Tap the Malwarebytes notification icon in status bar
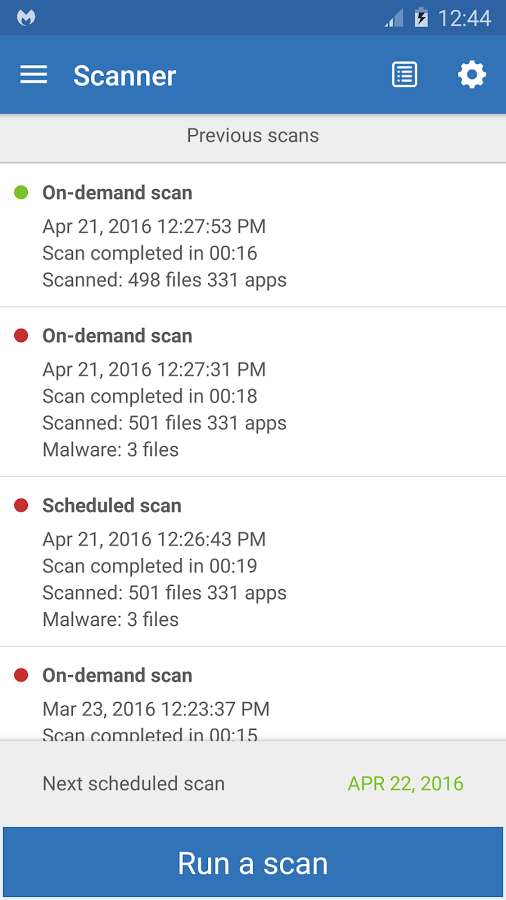 pyautogui.click(x=26, y=17)
